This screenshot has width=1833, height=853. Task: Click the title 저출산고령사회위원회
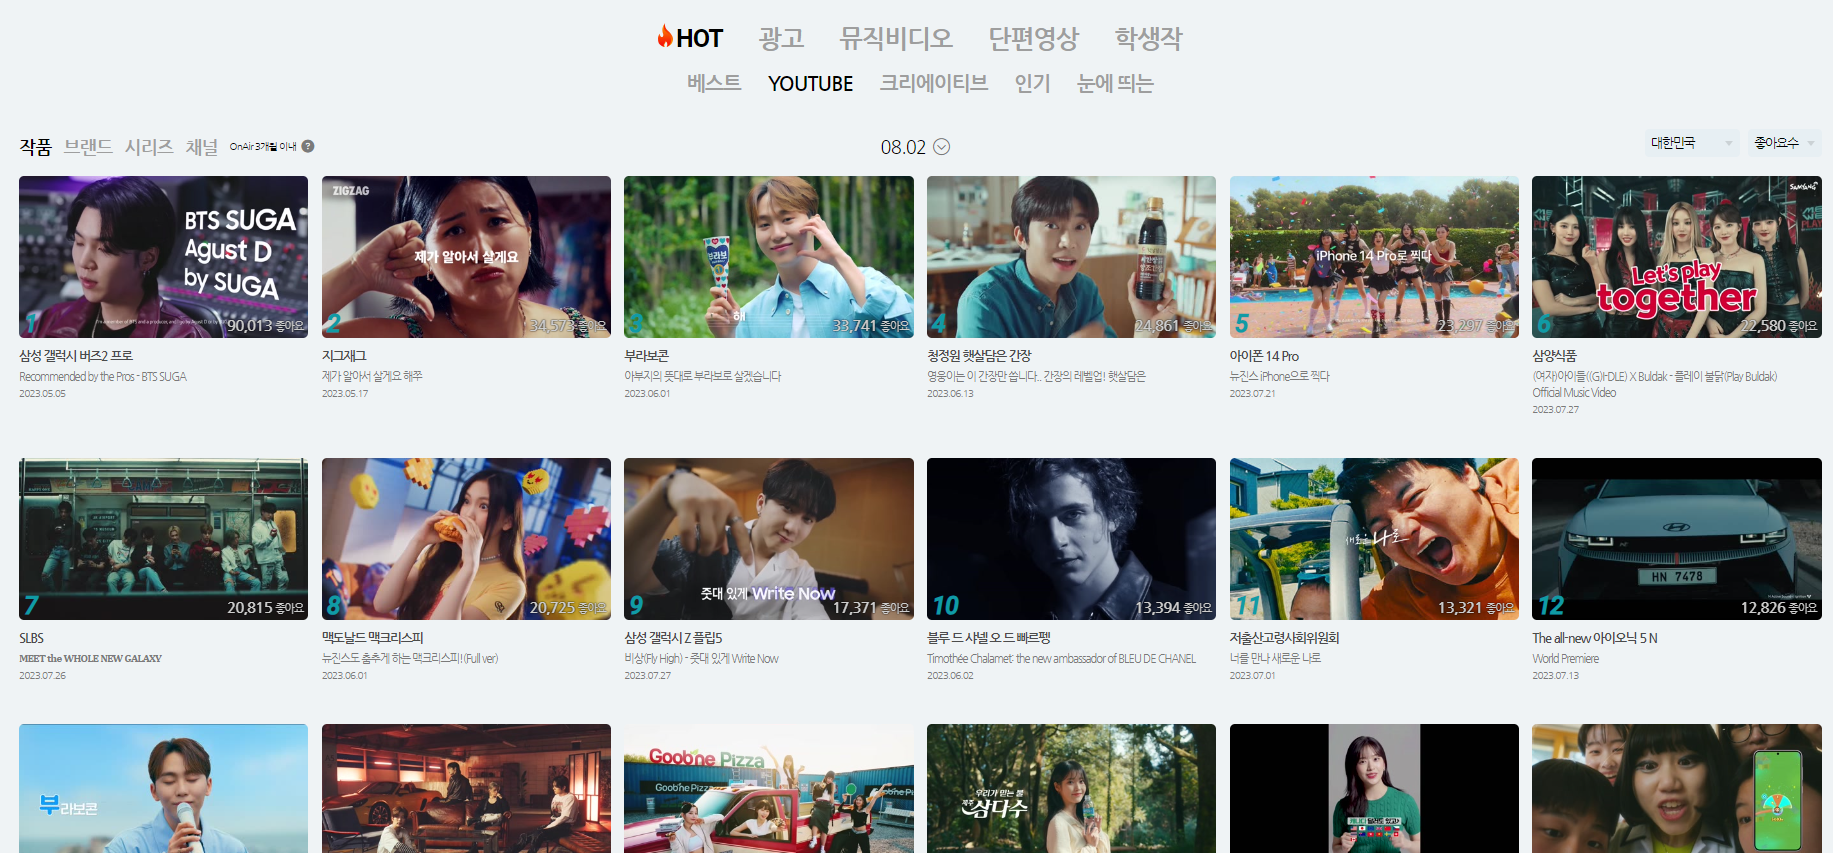(1284, 638)
